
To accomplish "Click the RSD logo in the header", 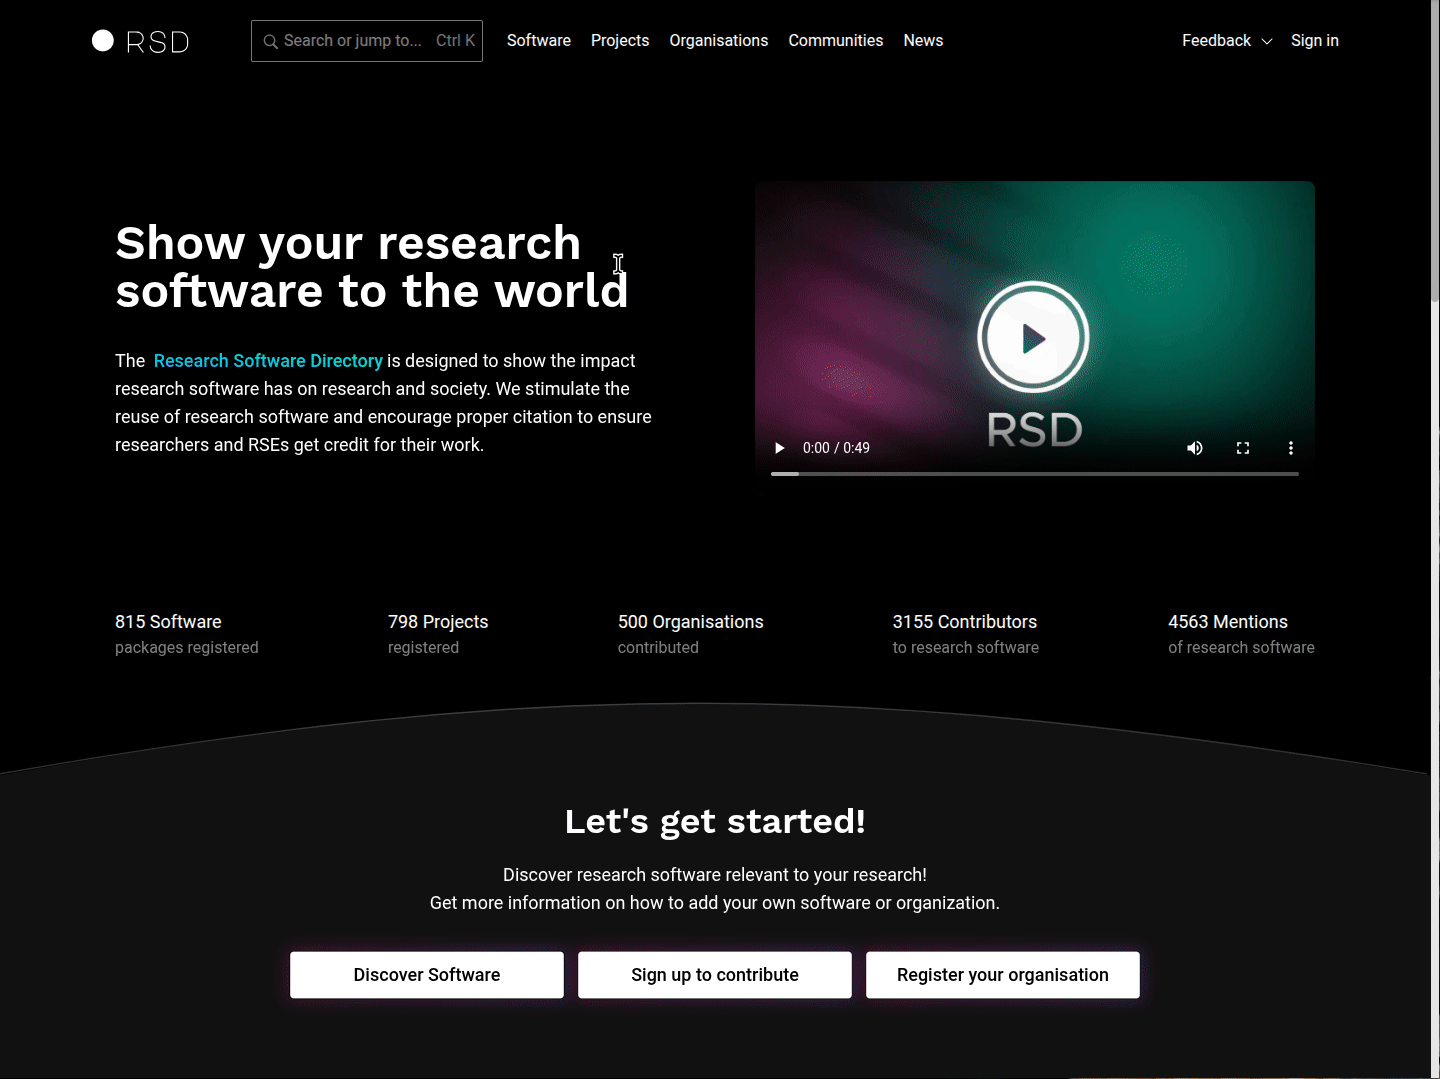I will pos(140,41).
